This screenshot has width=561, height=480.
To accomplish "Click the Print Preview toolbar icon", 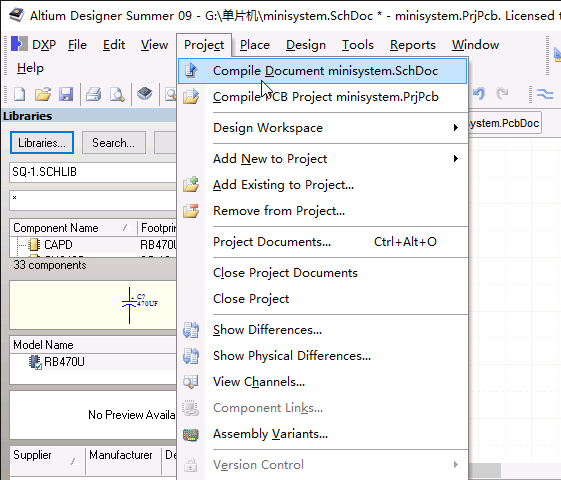I will pyautogui.click(x=117, y=94).
